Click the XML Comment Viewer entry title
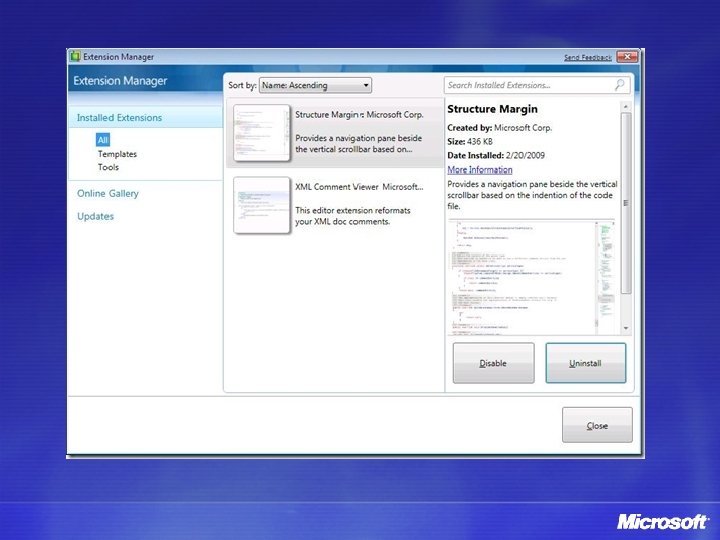 (359, 186)
